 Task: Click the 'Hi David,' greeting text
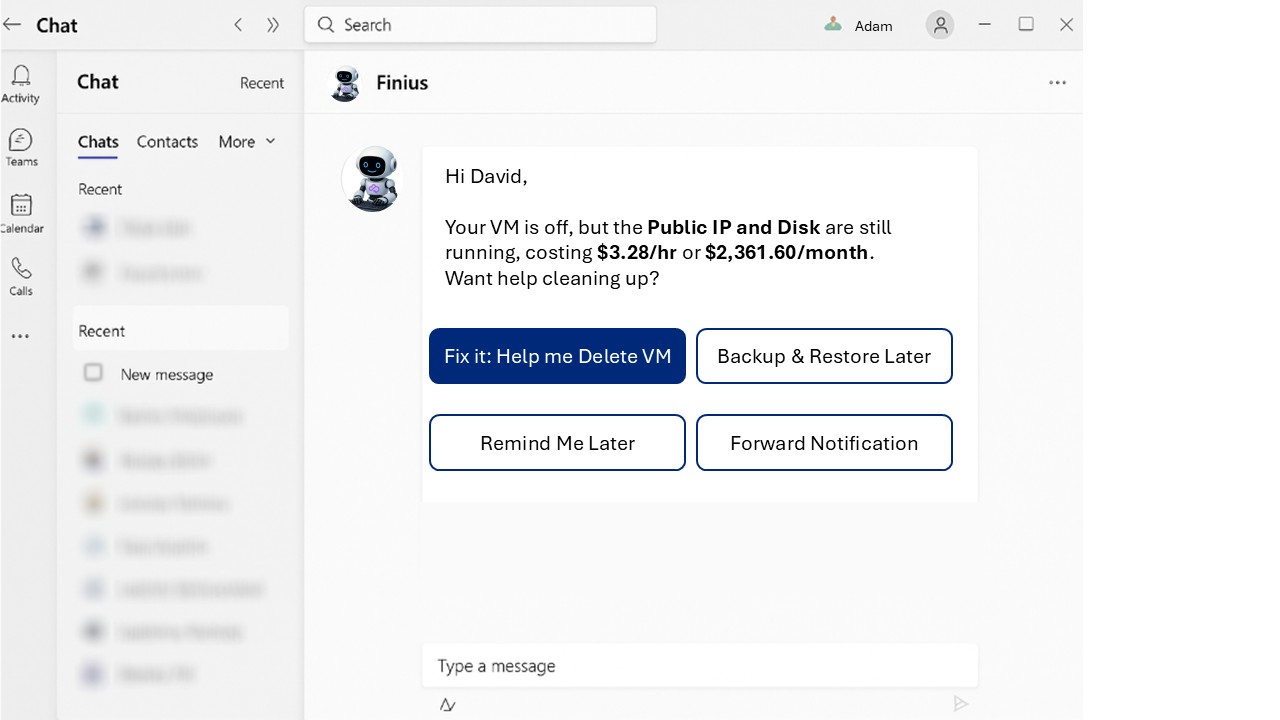(486, 177)
